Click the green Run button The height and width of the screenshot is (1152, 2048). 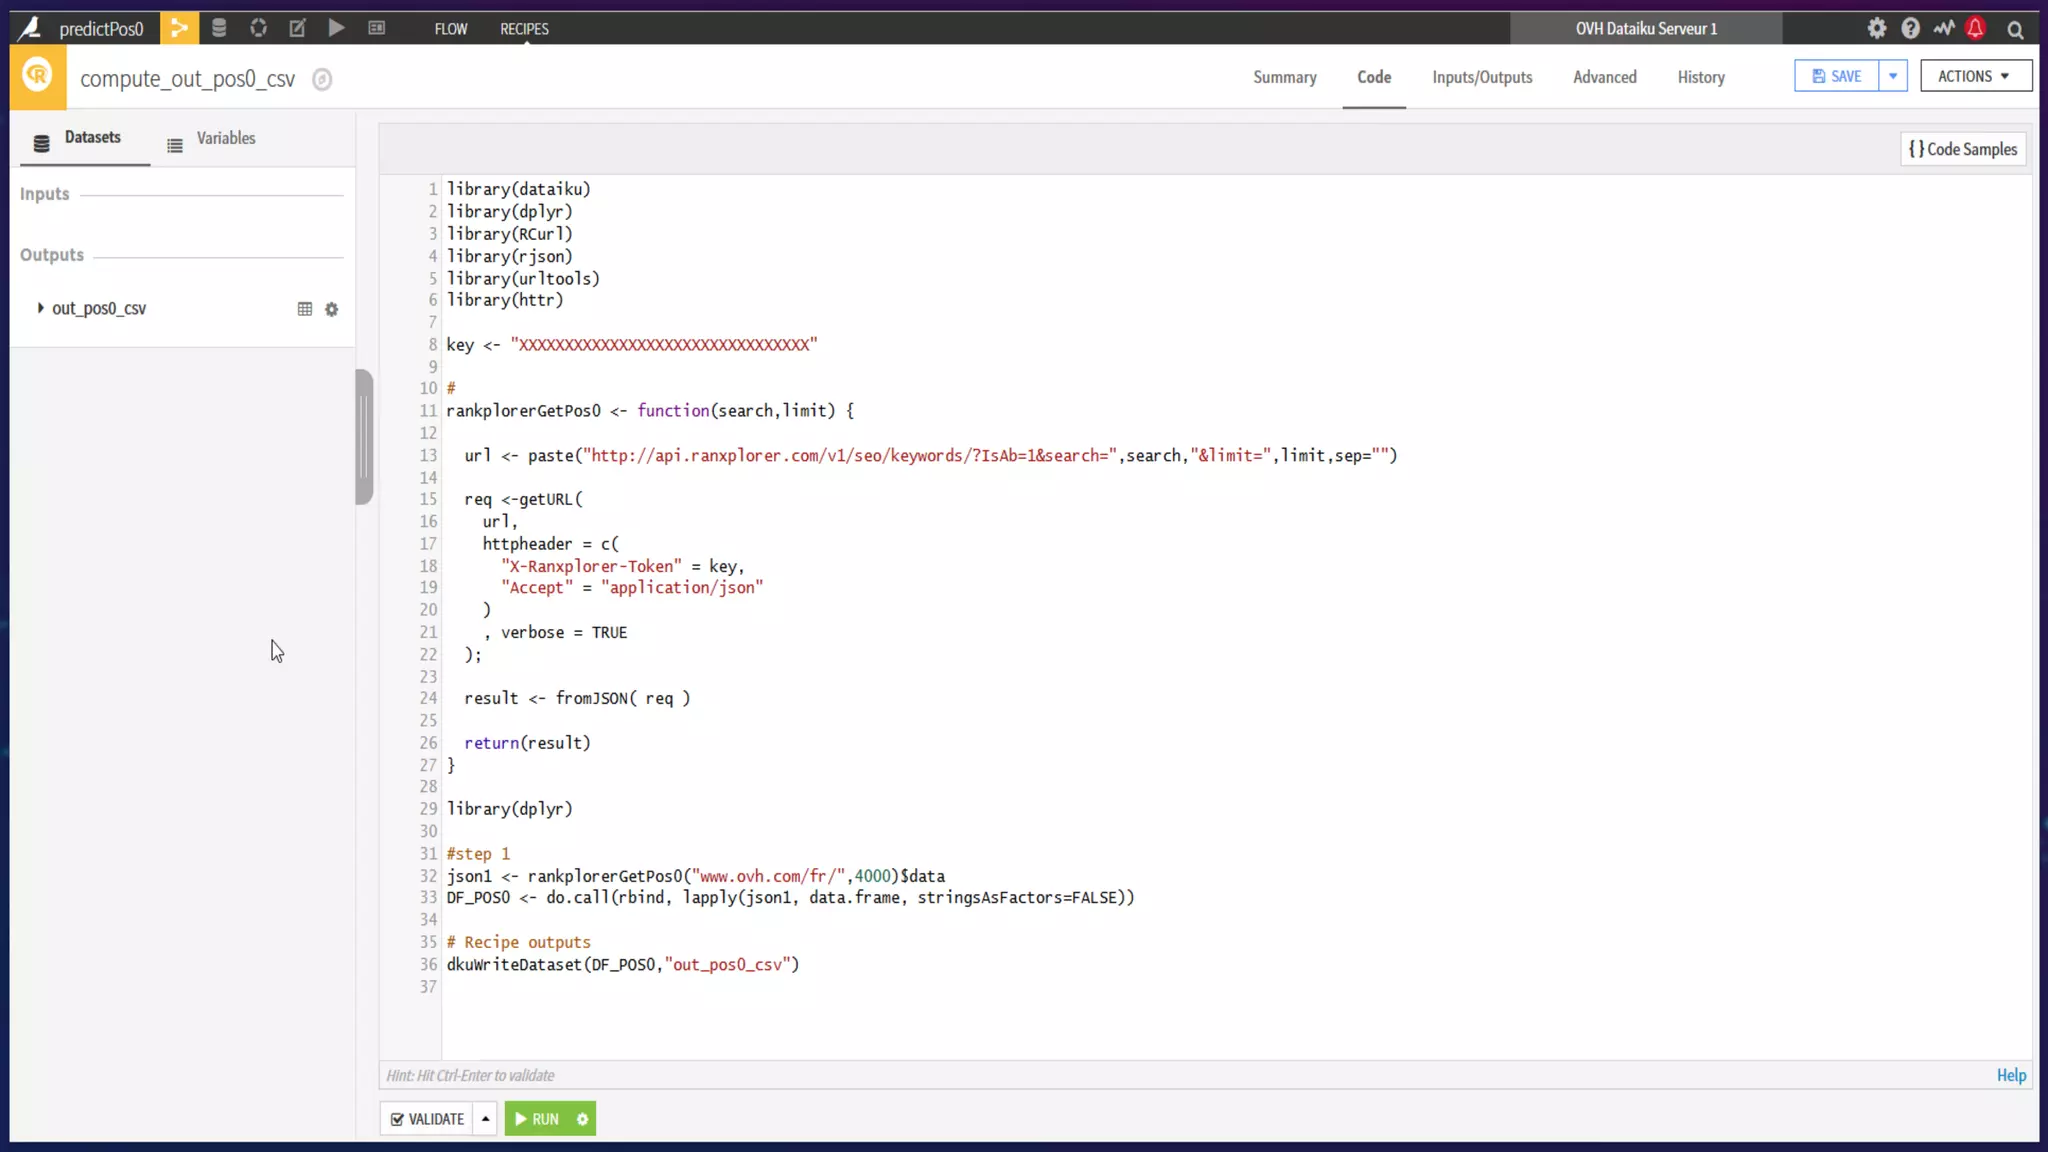point(537,1119)
